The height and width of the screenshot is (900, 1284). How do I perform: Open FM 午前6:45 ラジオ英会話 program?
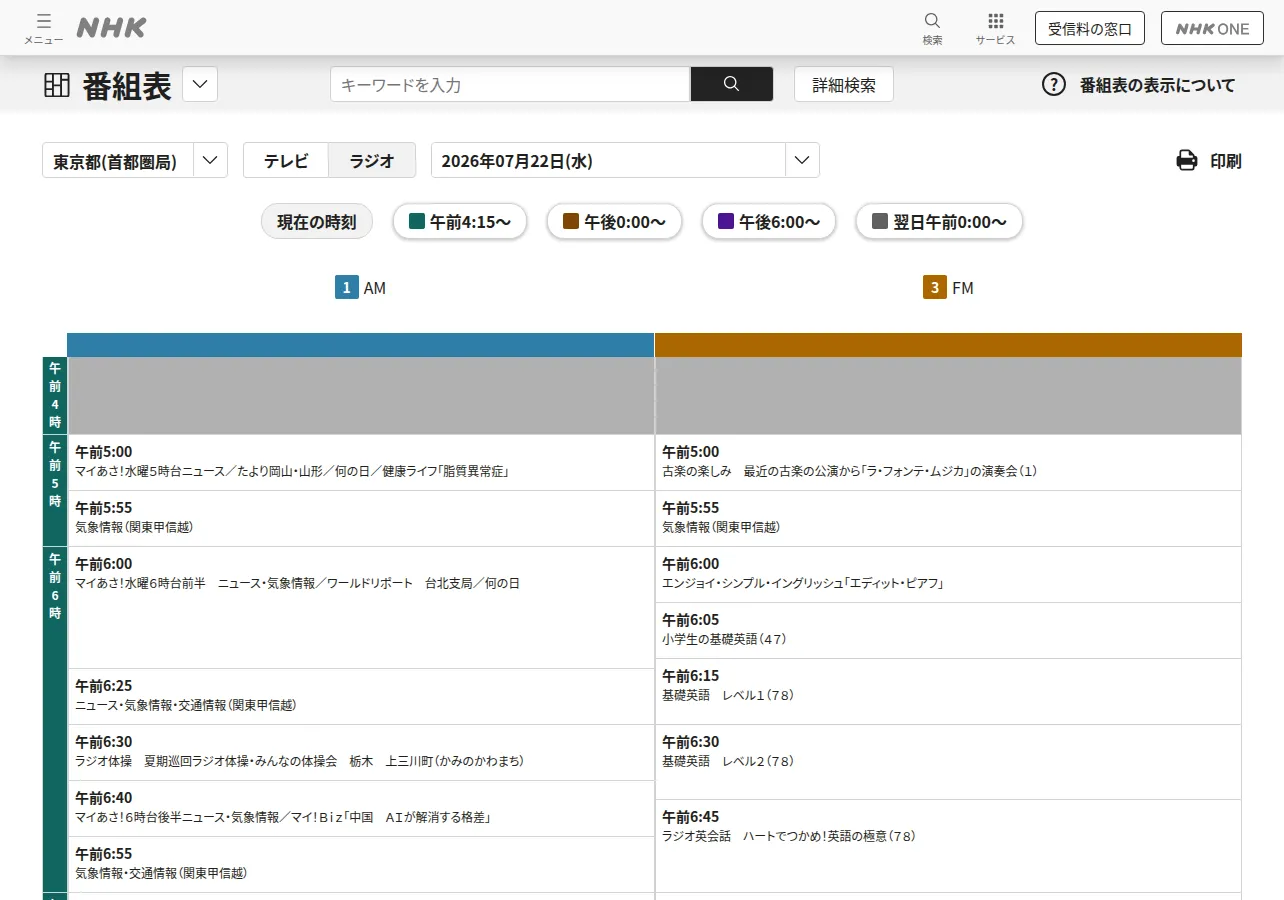click(948, 846)
